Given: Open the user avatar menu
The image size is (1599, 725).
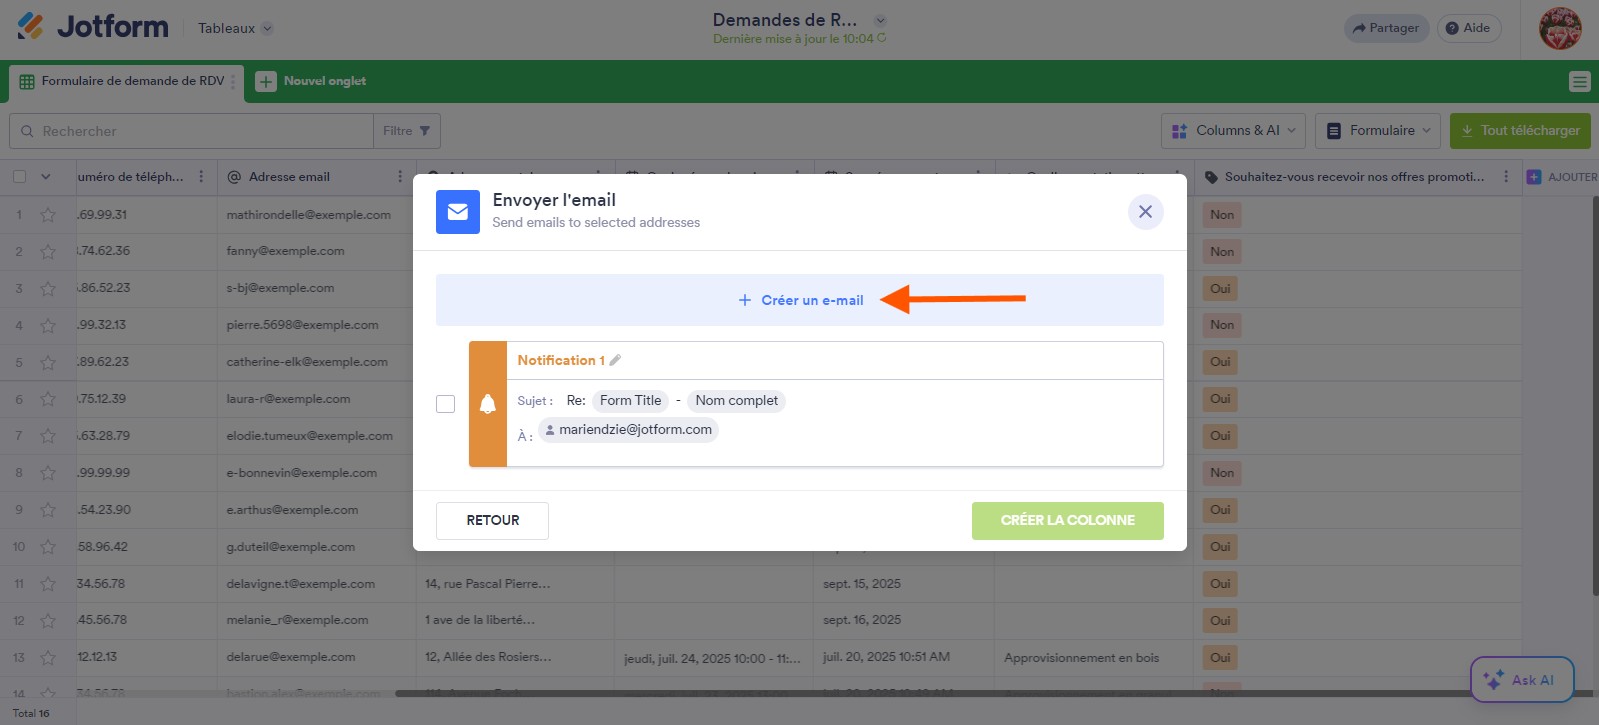Looking at the screenshot, I should tap(1560, 28).
